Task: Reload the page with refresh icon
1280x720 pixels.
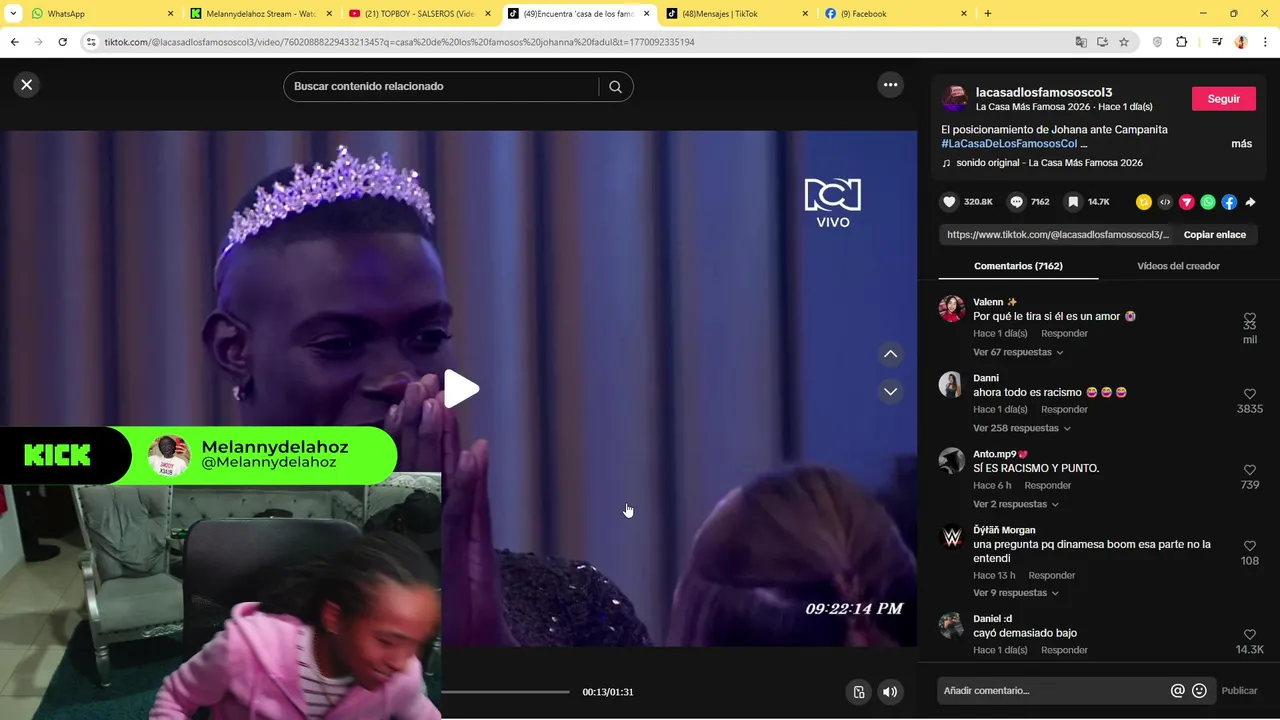Action: [x=62, y=42]
